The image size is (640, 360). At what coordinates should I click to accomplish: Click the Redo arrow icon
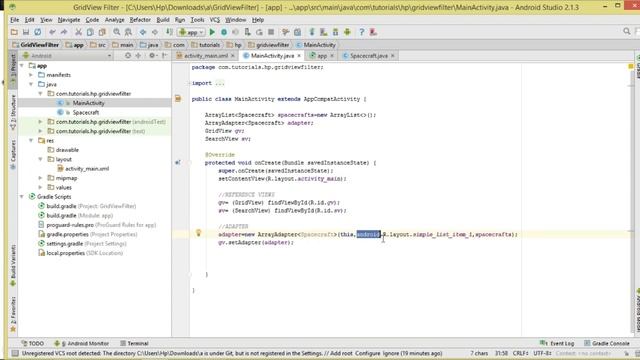click(x=64, y=32)
